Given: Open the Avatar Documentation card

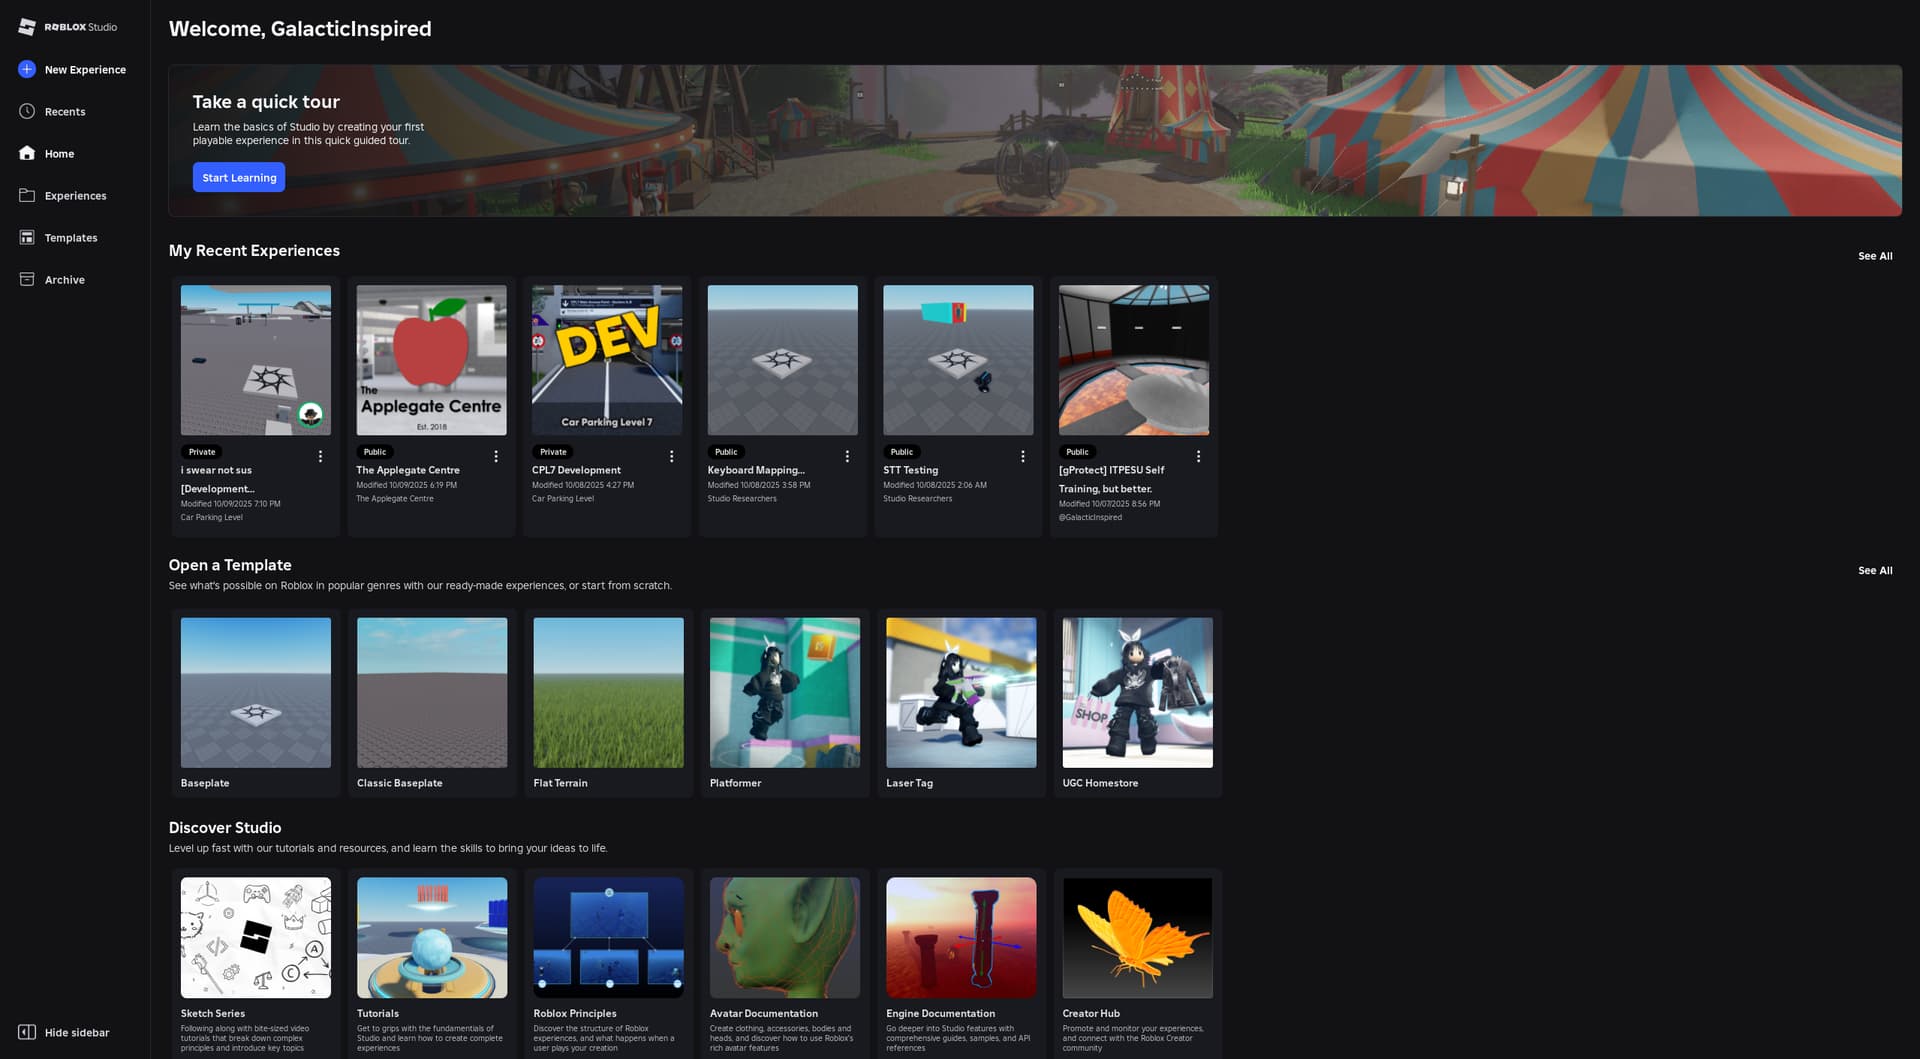Looking at the screenshot, I should pos(784,937).
